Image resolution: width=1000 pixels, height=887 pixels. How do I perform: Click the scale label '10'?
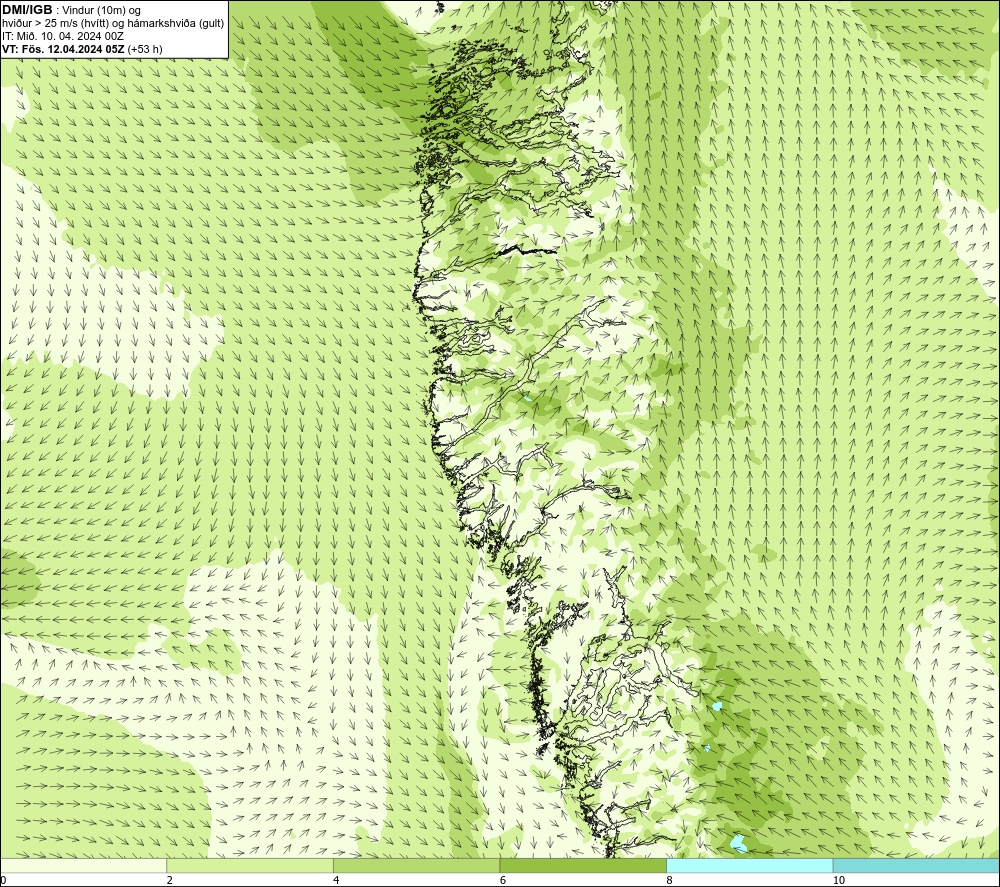(x=839, y=881)
